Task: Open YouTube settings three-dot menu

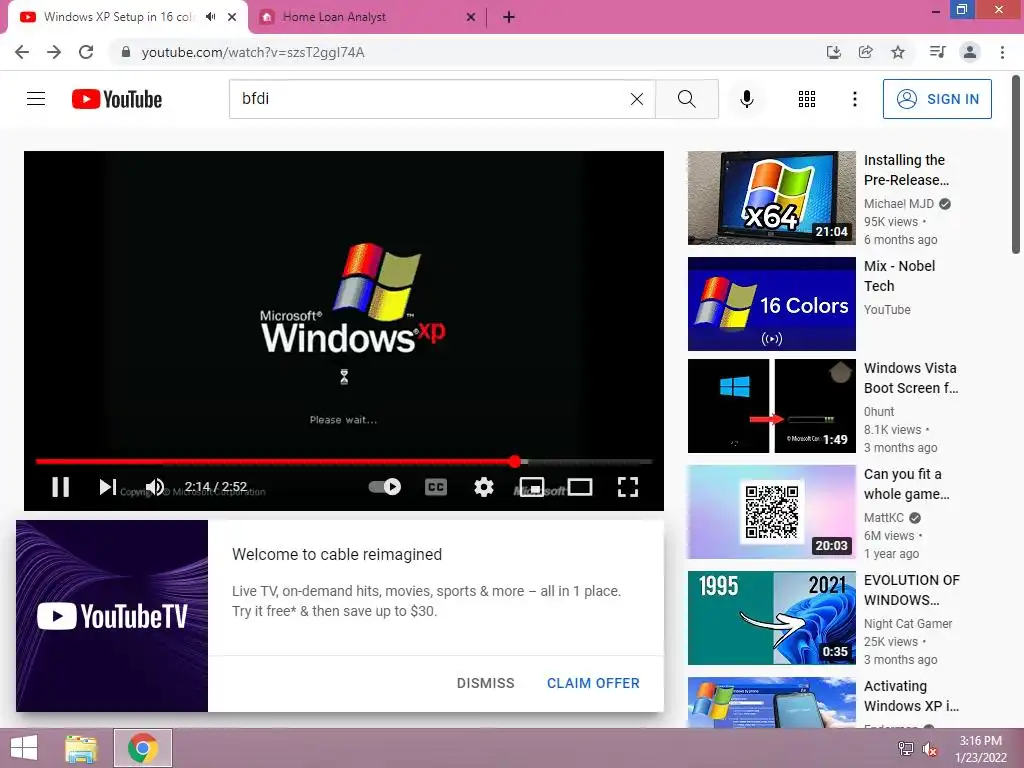Action: point(854,99)
